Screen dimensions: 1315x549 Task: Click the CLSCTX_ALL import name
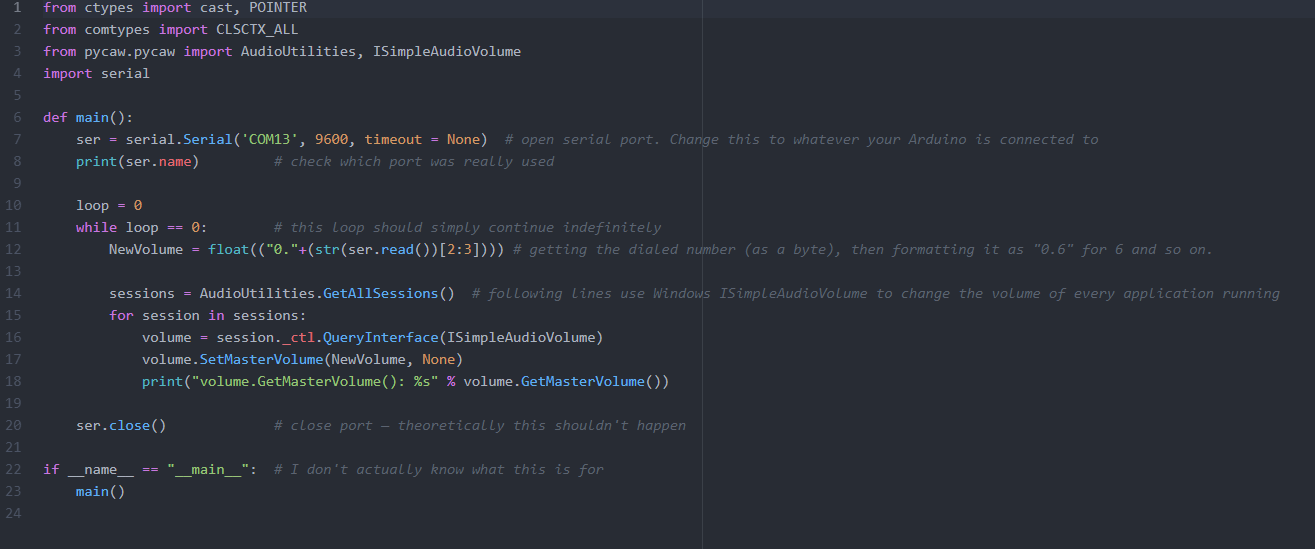pyautogui.click(x=257, y=29)
